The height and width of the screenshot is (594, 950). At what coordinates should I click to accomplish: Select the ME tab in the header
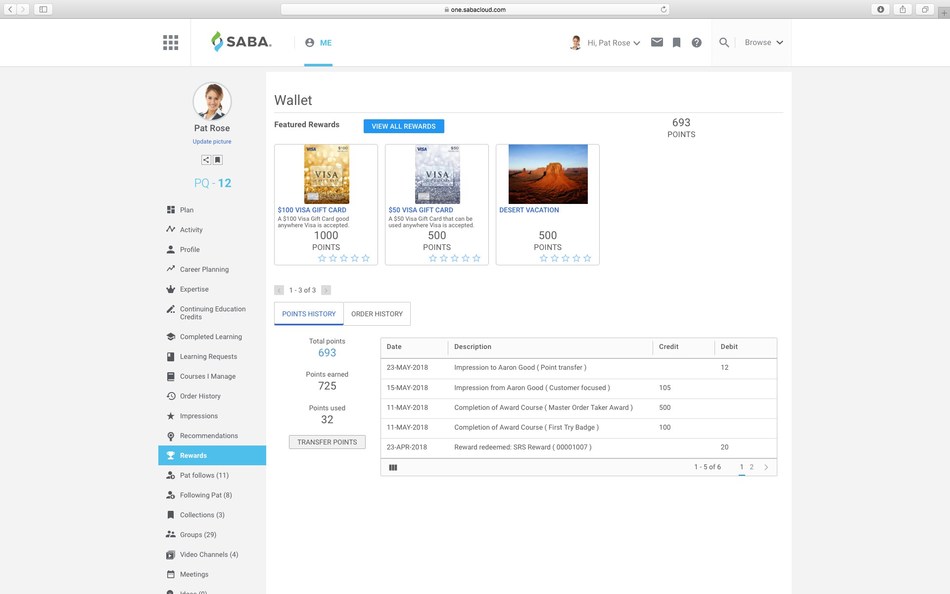click(x=320, y=42)
